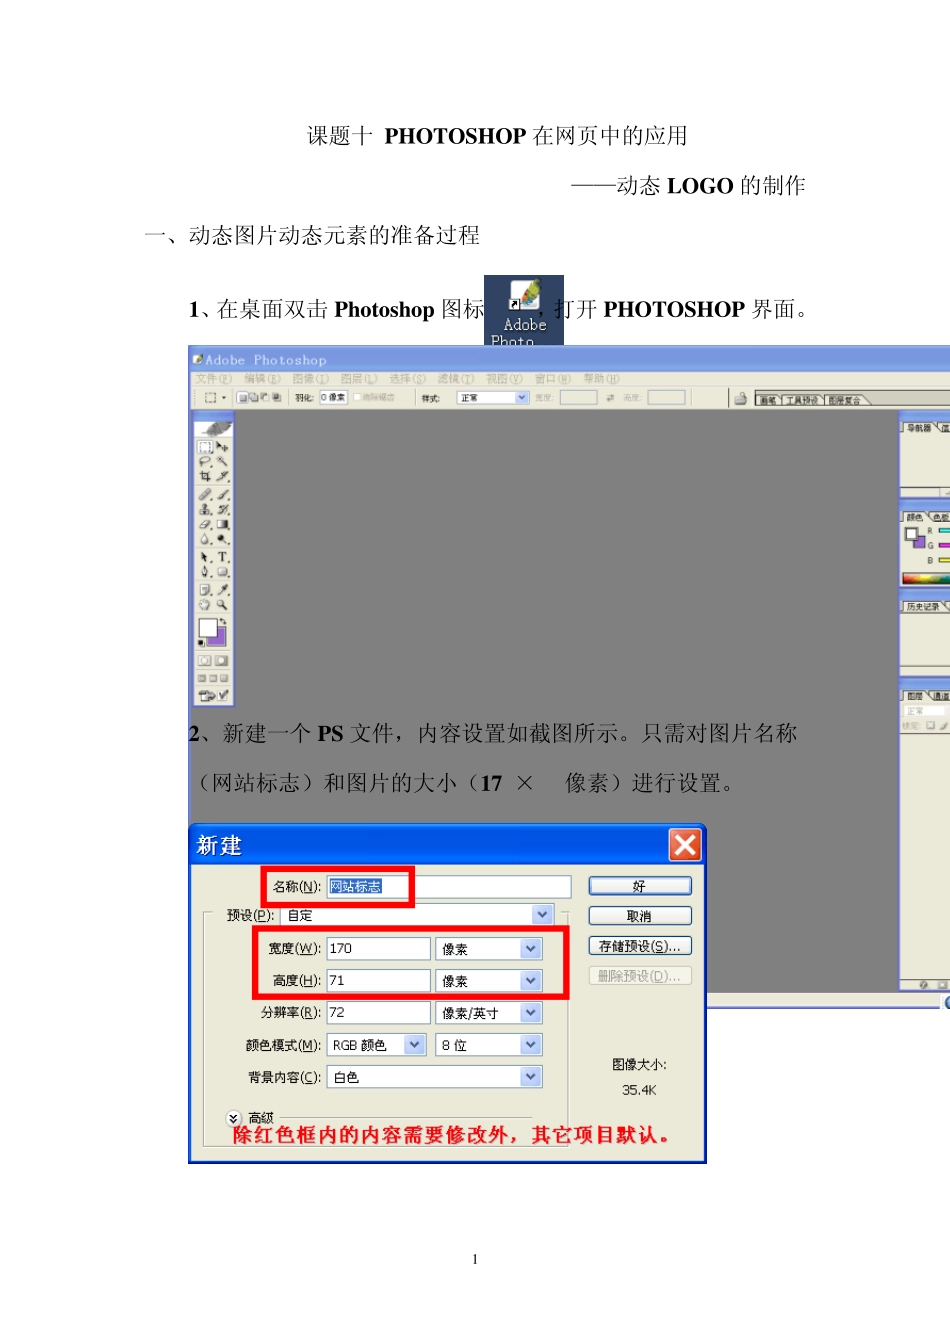Screen dimensions: 950x1344
Task: Open the RGB 颜色 color mode dropdown
Action: (415, 1044)
